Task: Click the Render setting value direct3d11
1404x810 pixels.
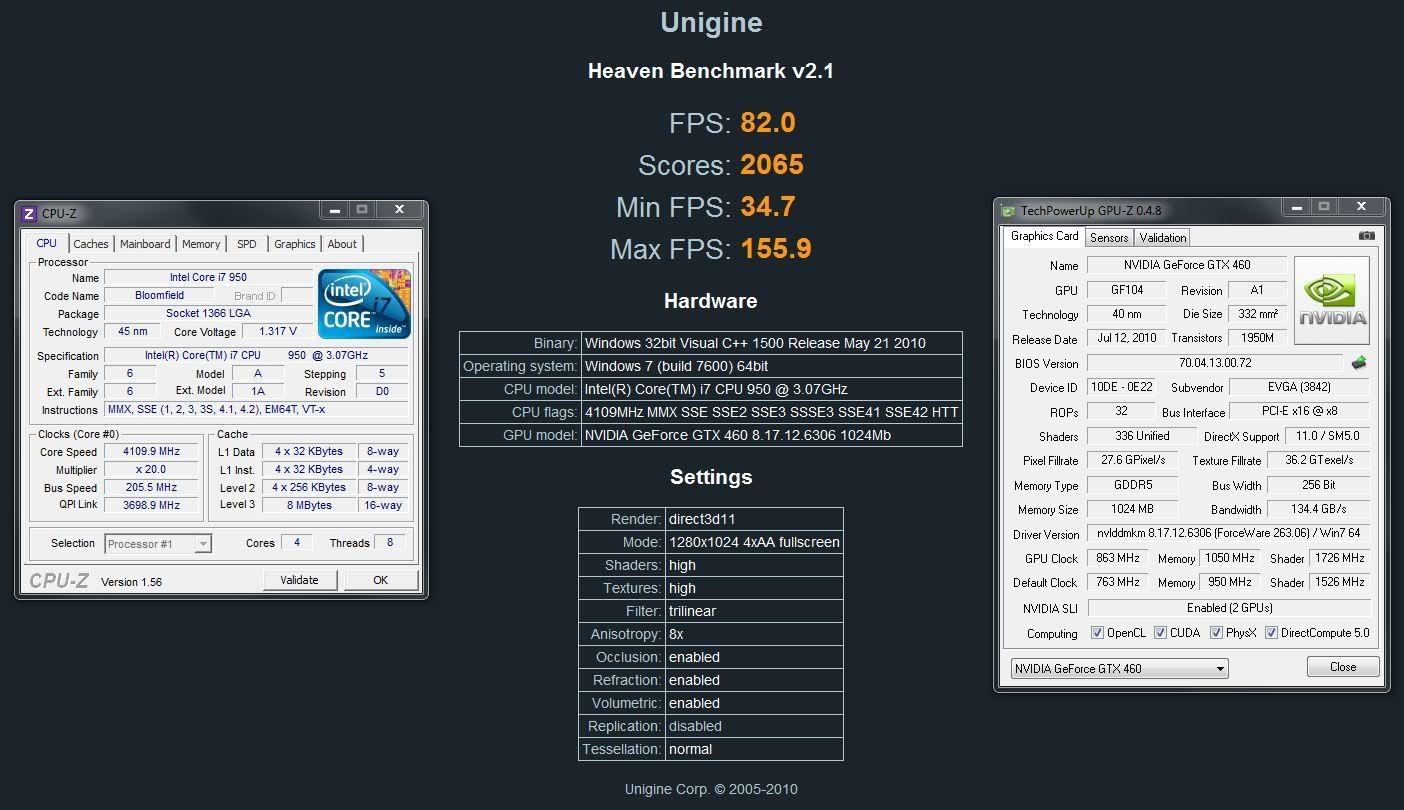Action: tap(703, 519)
